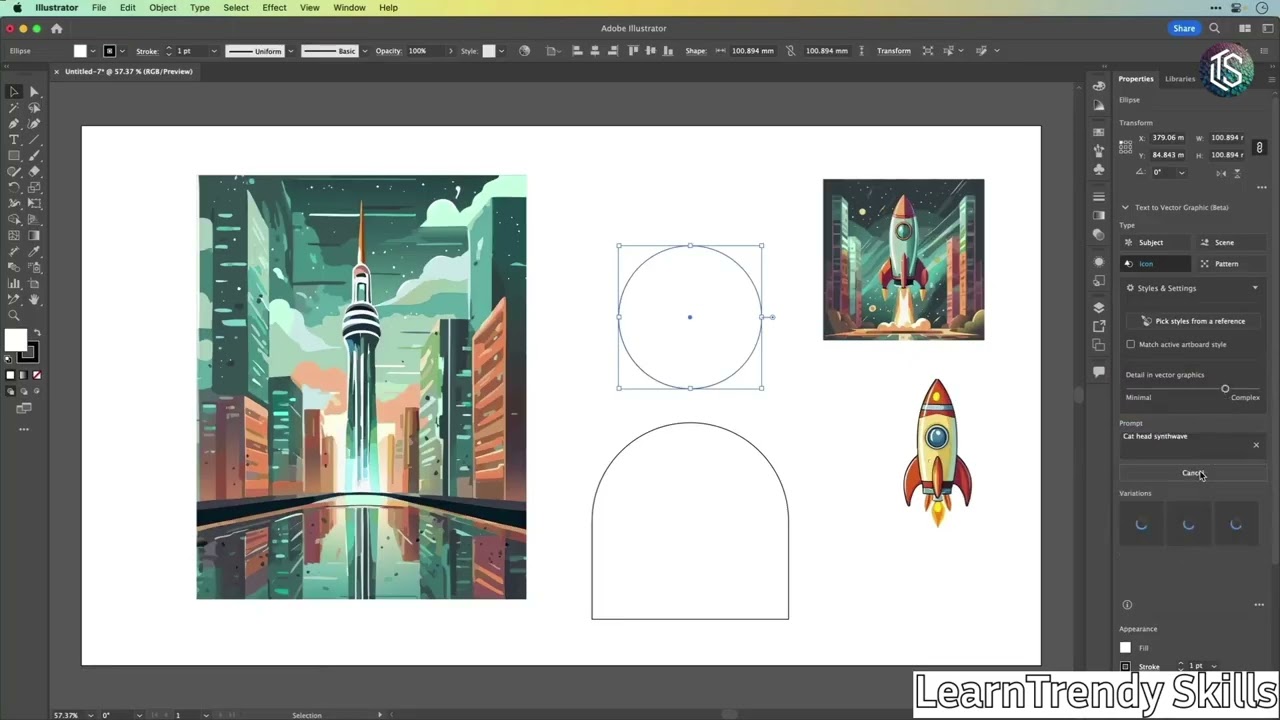Image resolution: width=1280 pixels, height=720 pixels.
Task: Open rotation angle dropdown in Transform
Action: tap(1181, 172)
